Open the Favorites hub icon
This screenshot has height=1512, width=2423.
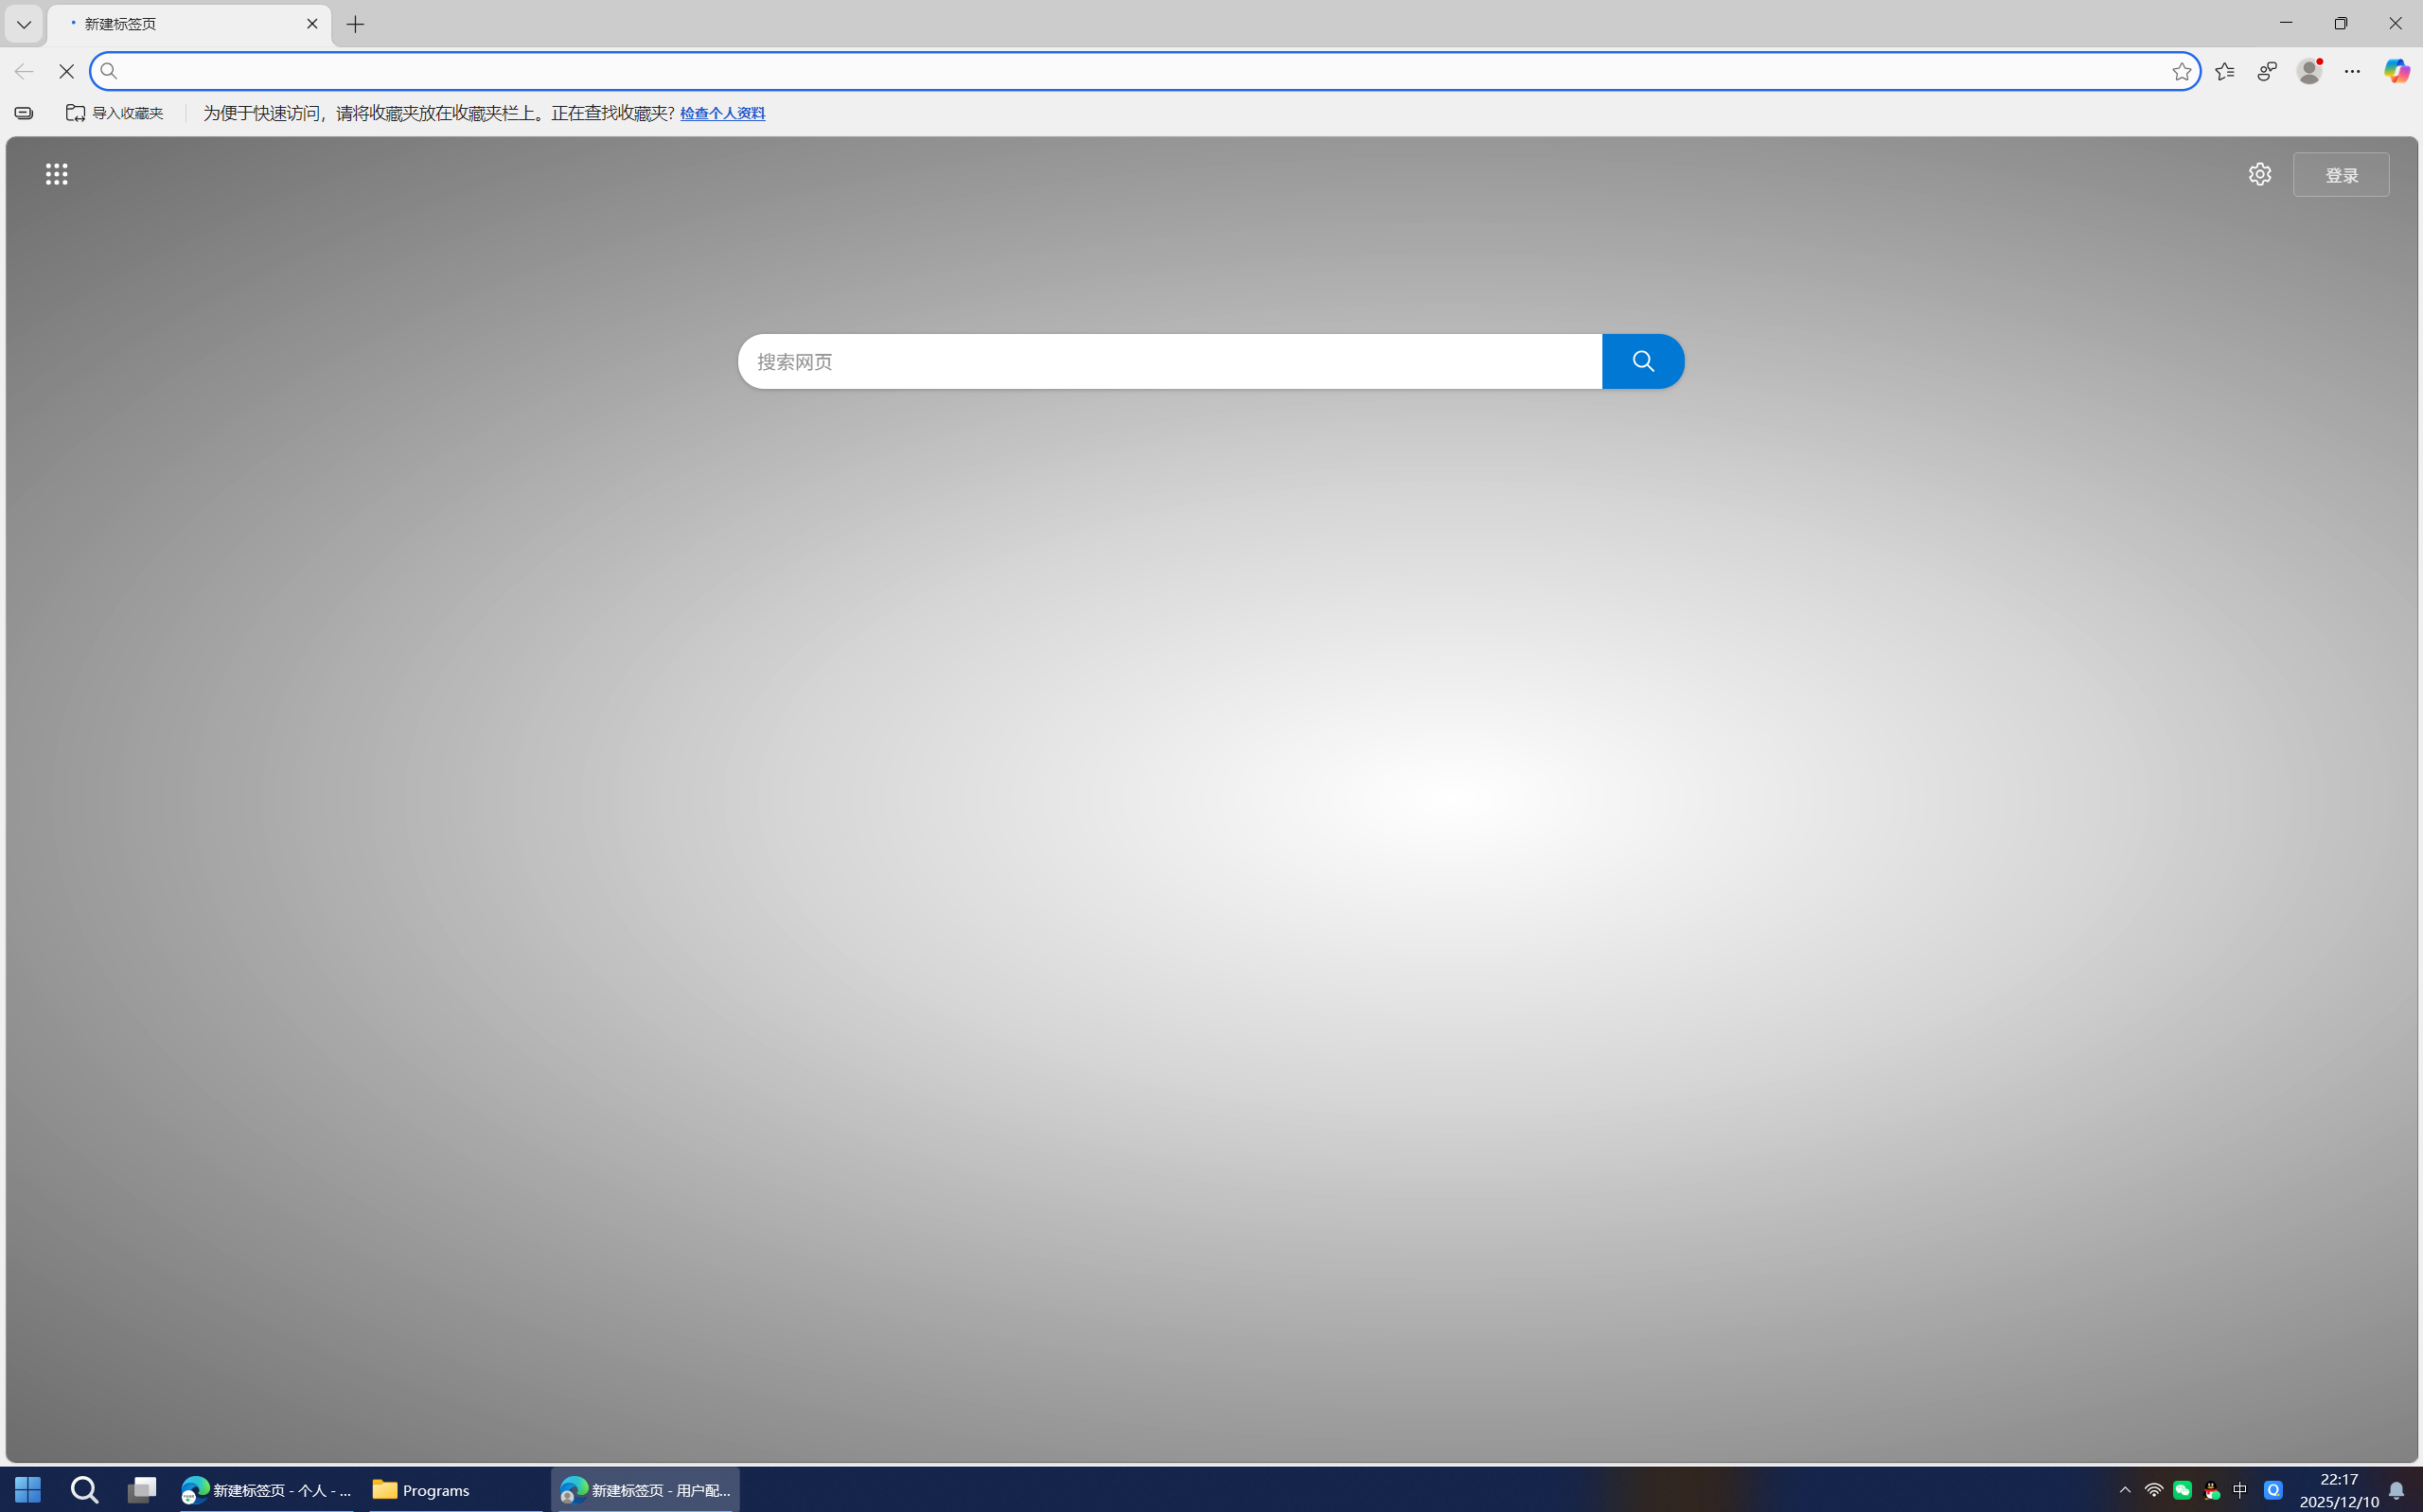(x=2224, y=71)
